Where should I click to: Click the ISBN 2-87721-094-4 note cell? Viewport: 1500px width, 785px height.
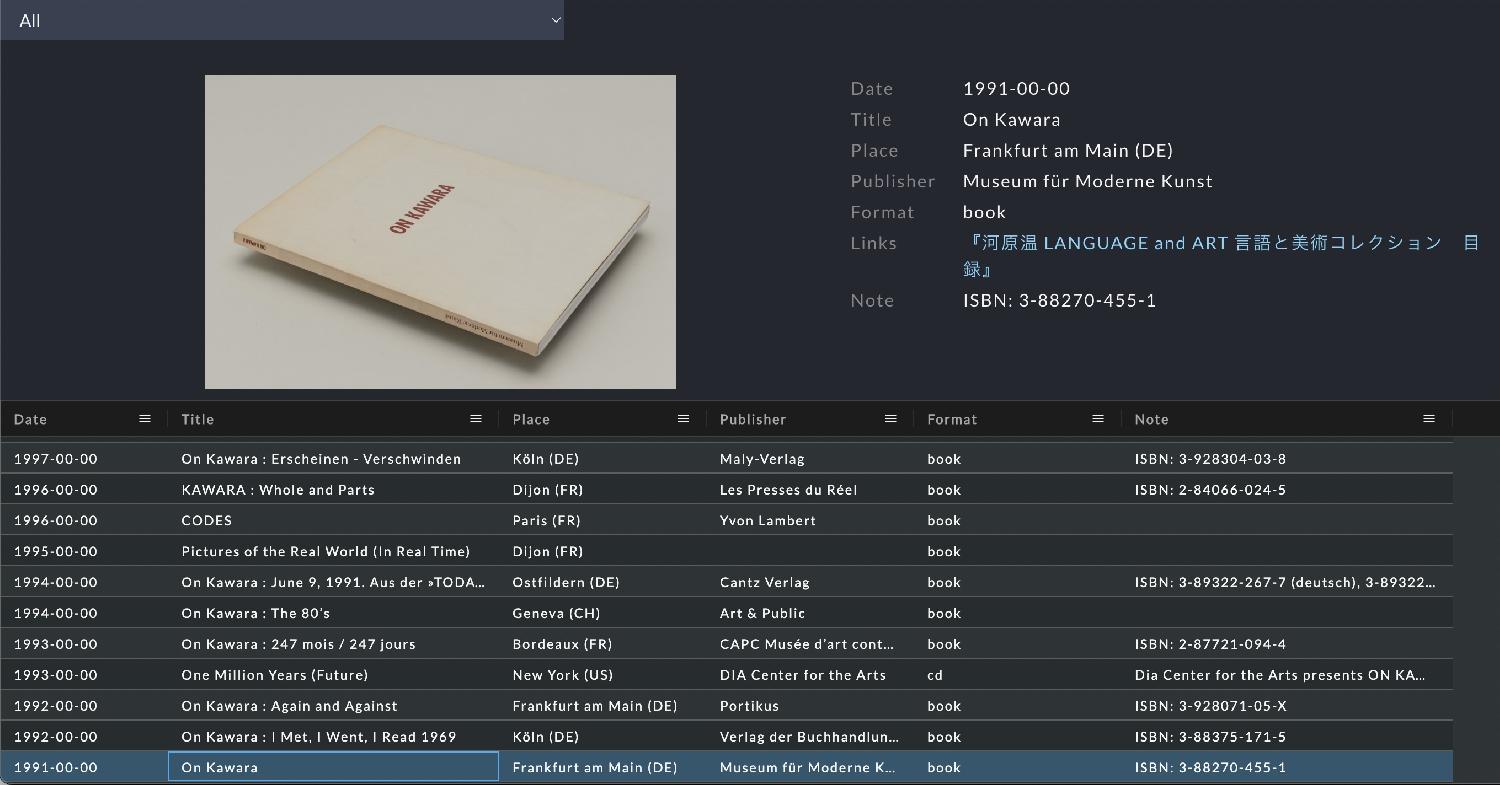[1210, 644]
